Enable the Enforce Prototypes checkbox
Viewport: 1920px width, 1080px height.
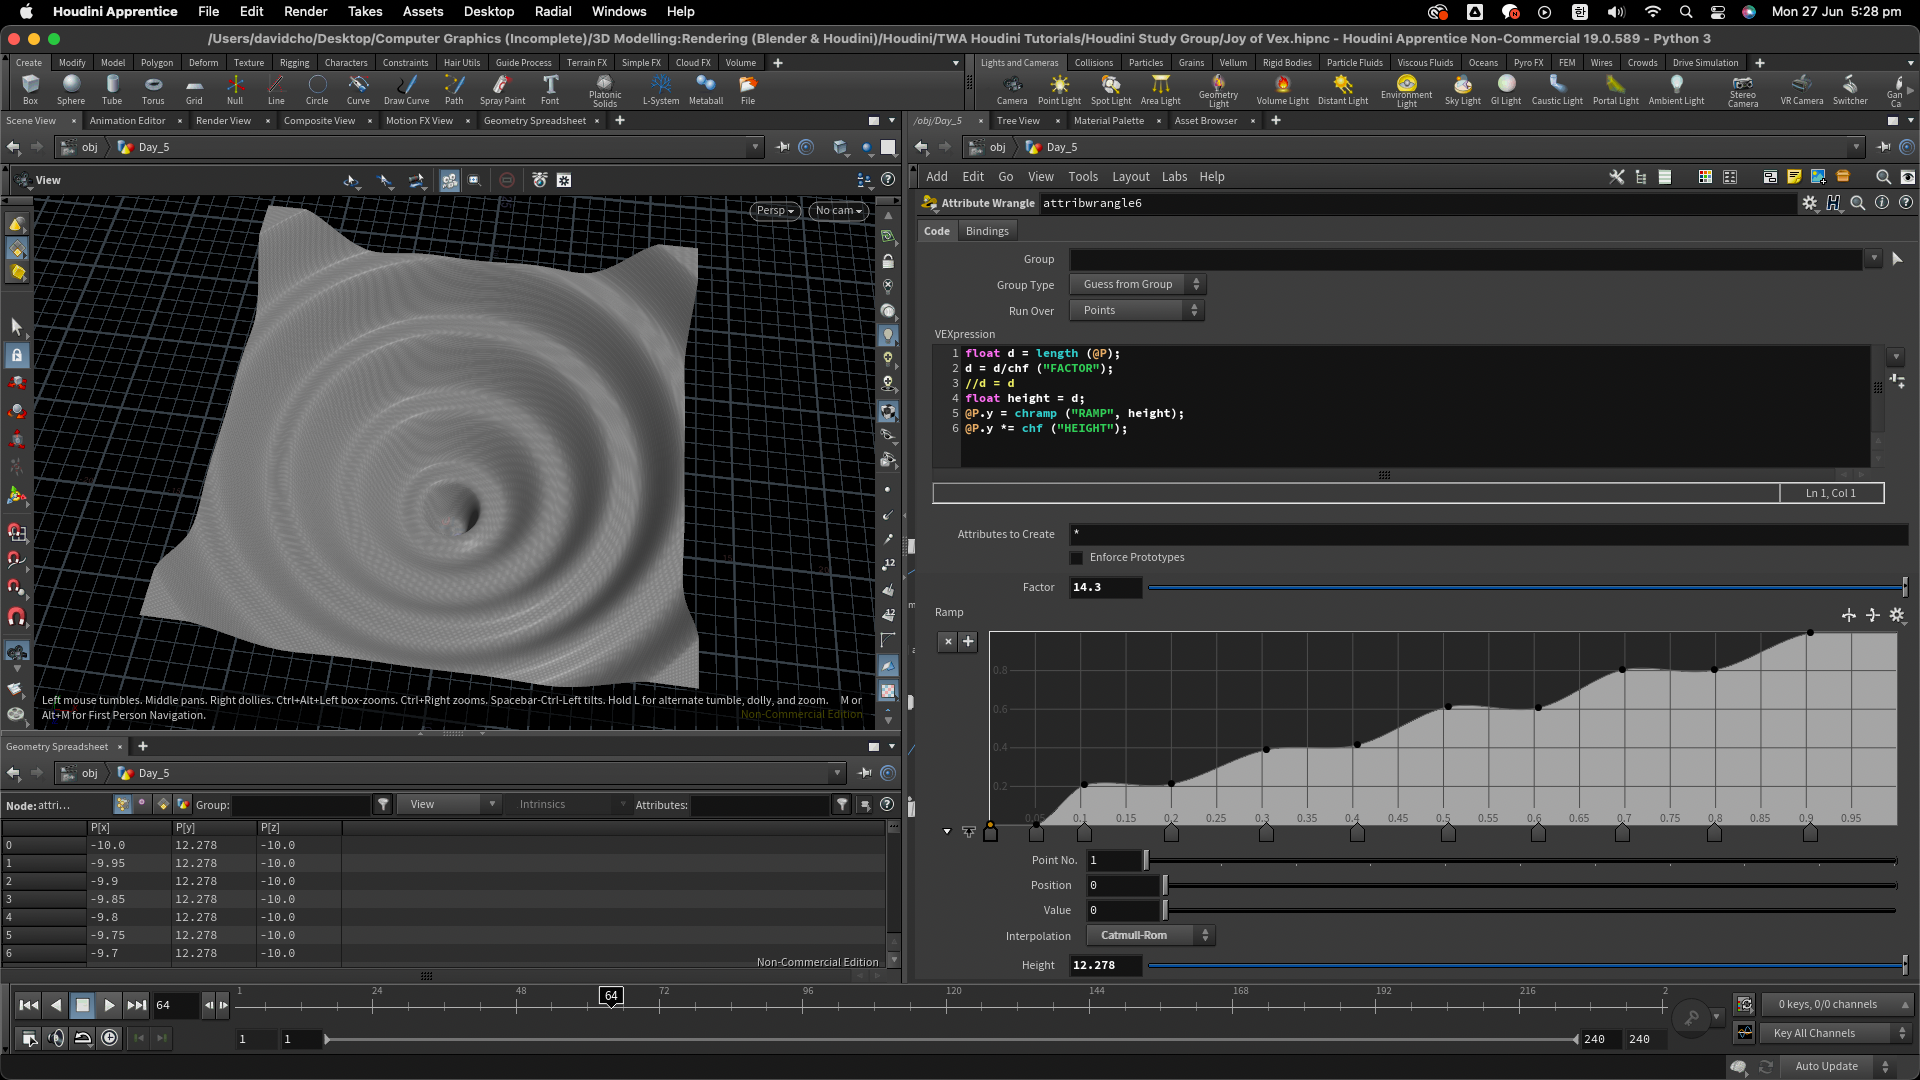pos(1077,558)
